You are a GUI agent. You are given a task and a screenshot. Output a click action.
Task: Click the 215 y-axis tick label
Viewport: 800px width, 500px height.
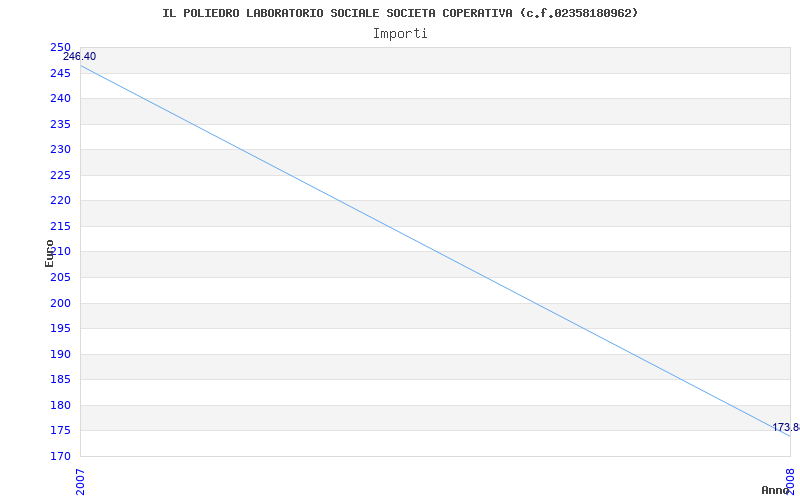point(60,227)
